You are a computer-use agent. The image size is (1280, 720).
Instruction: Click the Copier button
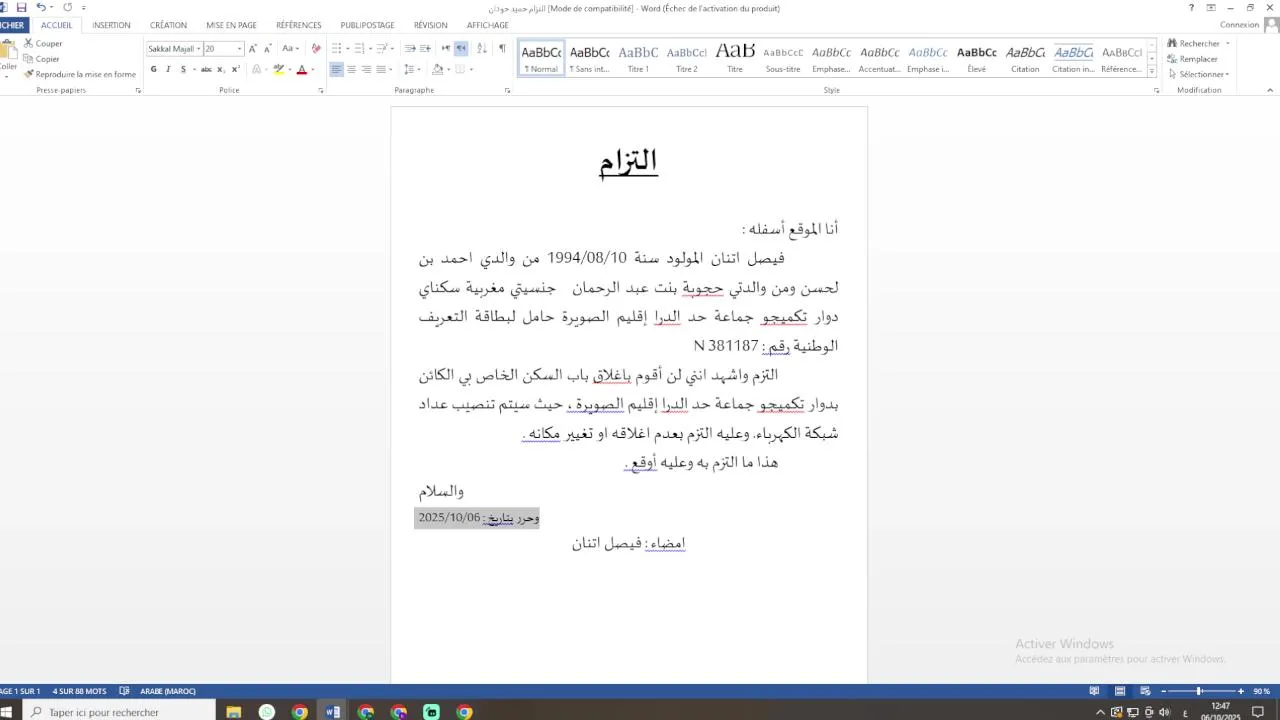tap(41, 59)
